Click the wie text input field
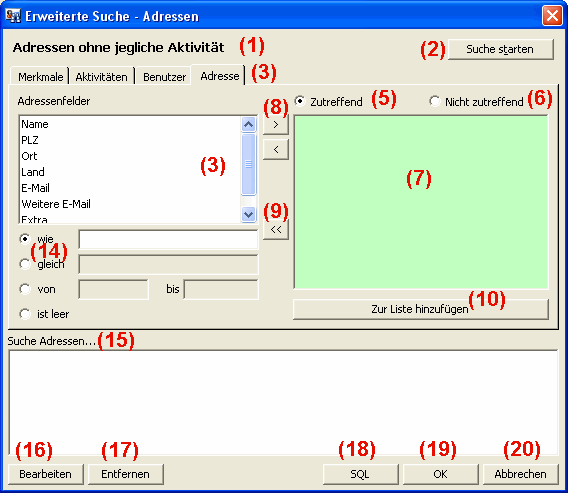 coord(168,239)
